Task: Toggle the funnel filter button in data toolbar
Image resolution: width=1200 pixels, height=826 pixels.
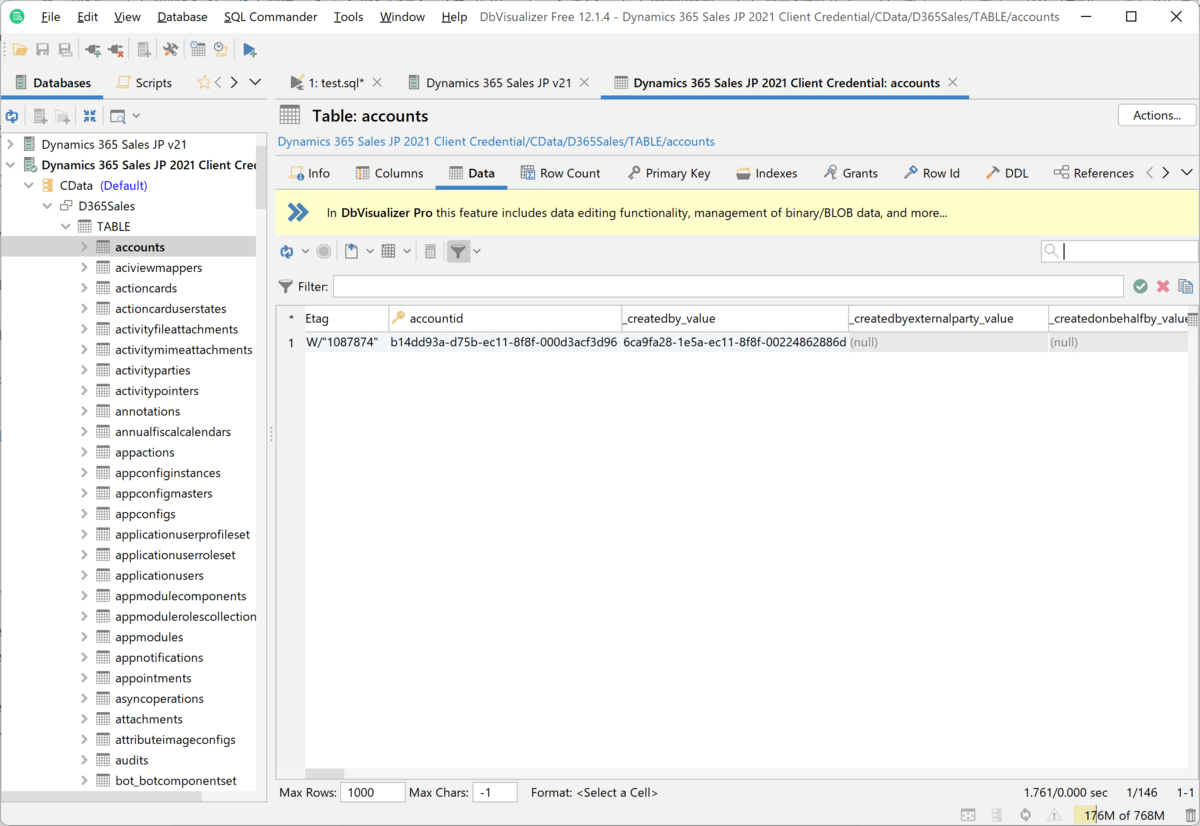Action: click(457, 252)
